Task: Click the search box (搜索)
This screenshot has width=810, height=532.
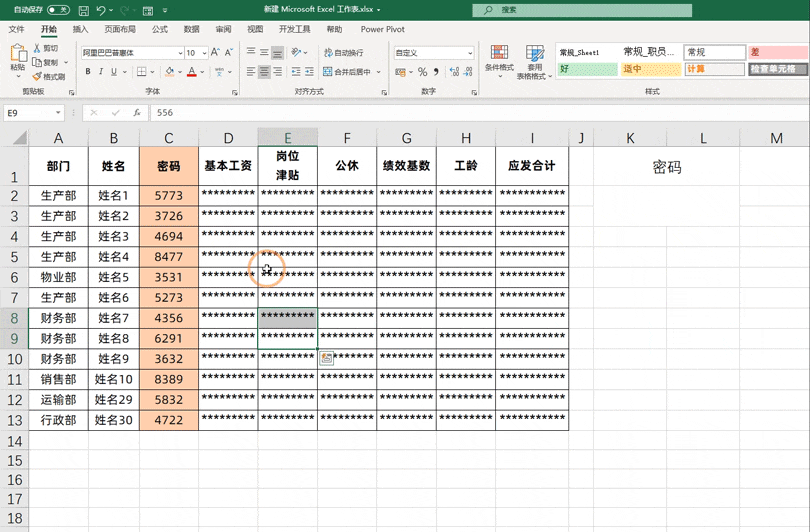Action: (582, 10)
